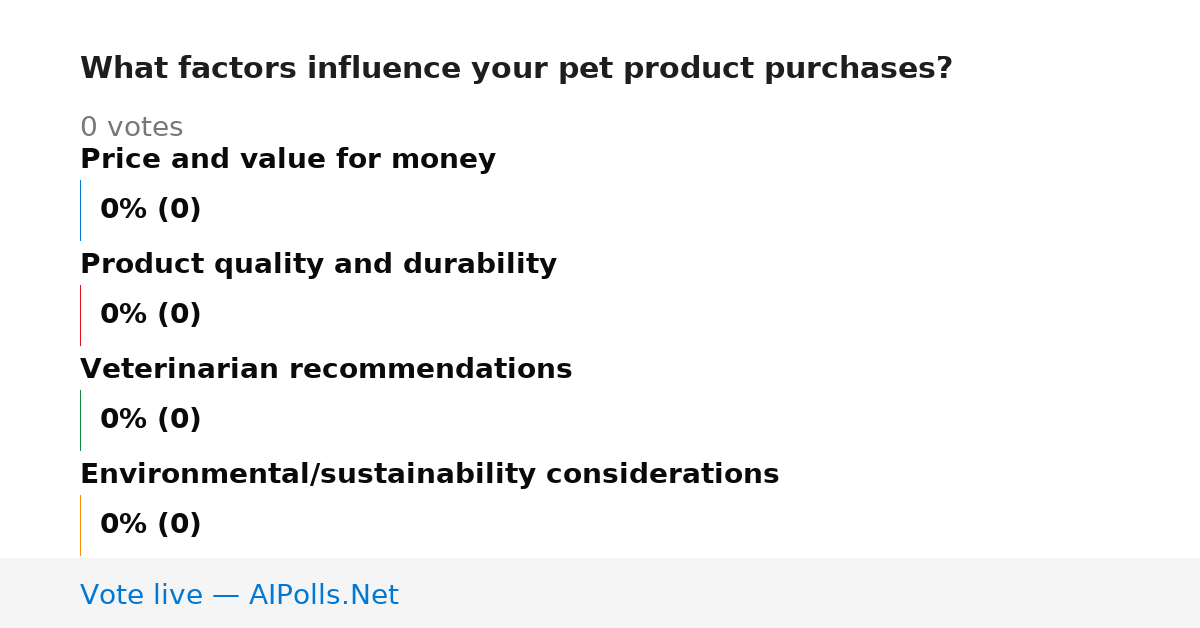Open the Vote live AIPolls.Net link

[239, 595]
